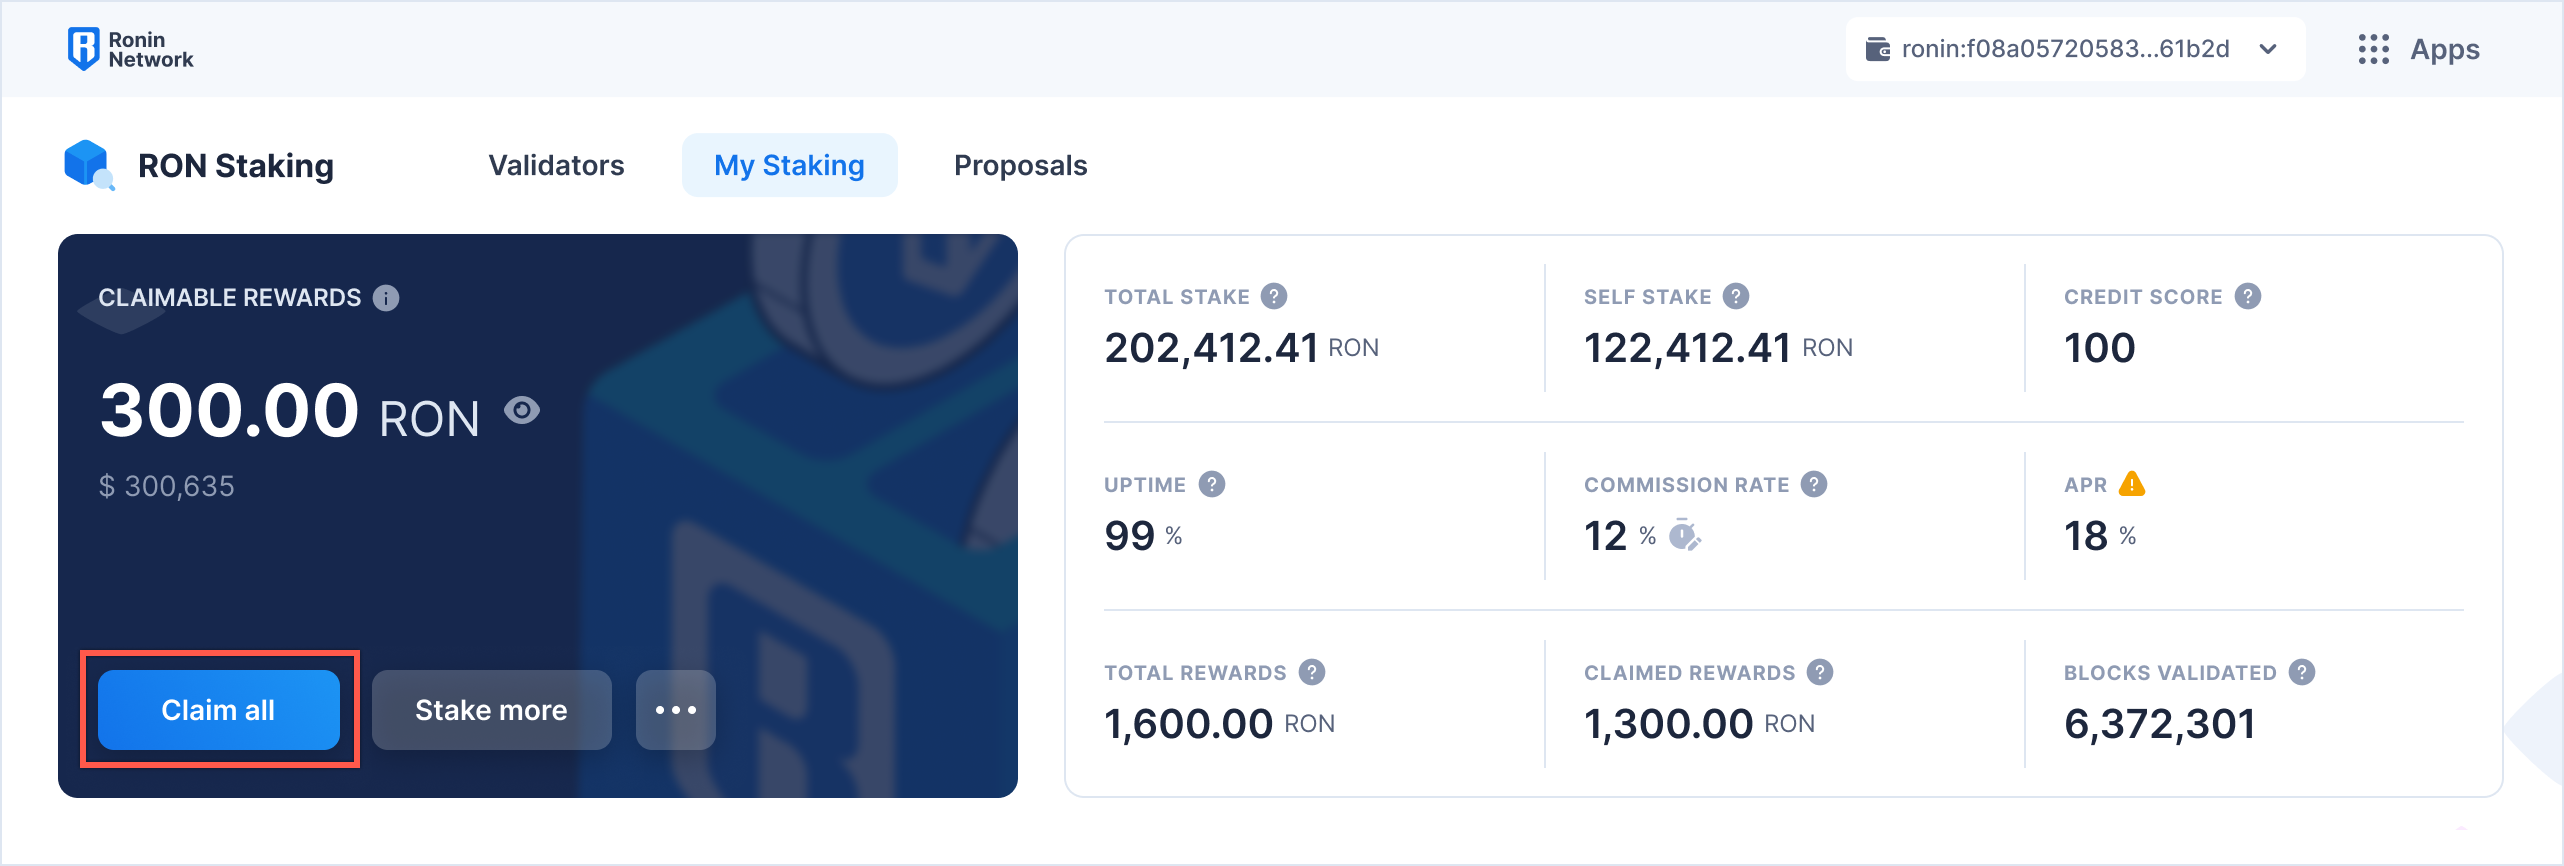Open the Apps grid icon

pos(2373,49)
